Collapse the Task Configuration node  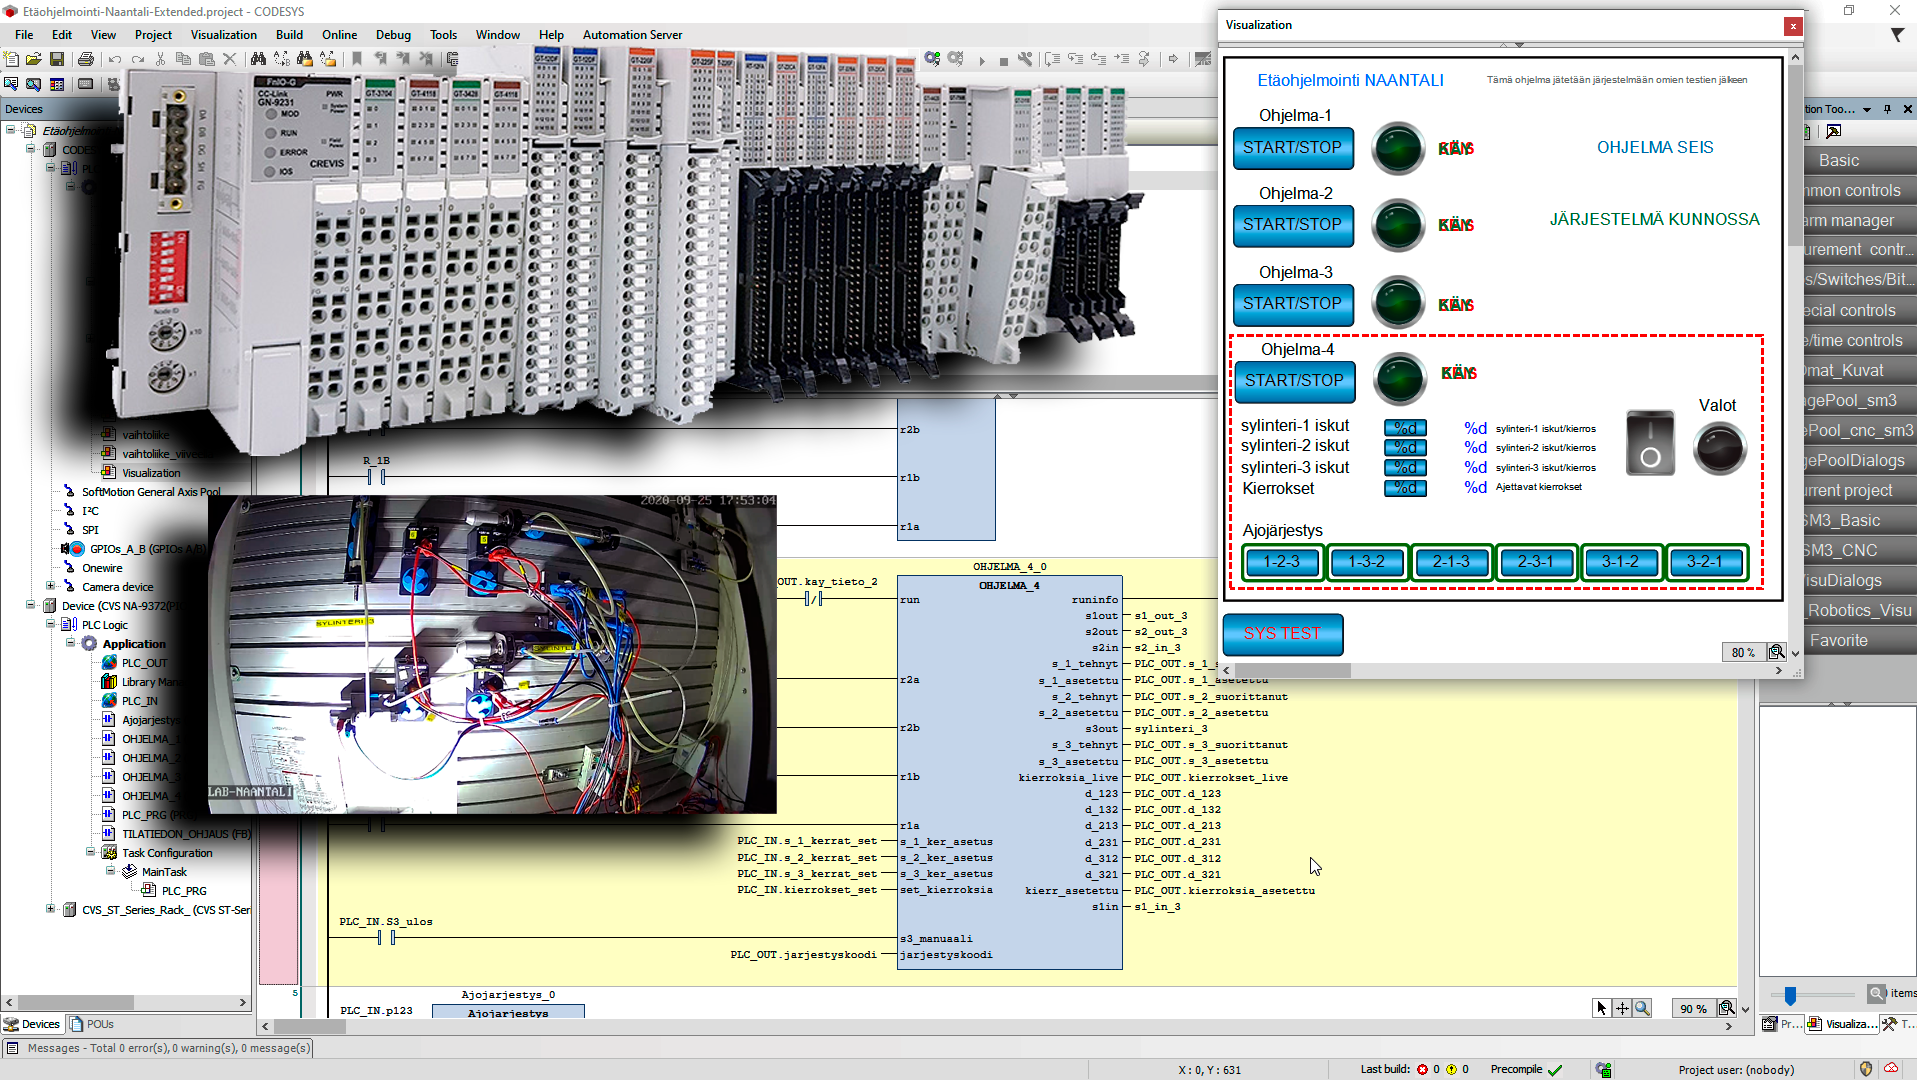(x=91, y=852)
